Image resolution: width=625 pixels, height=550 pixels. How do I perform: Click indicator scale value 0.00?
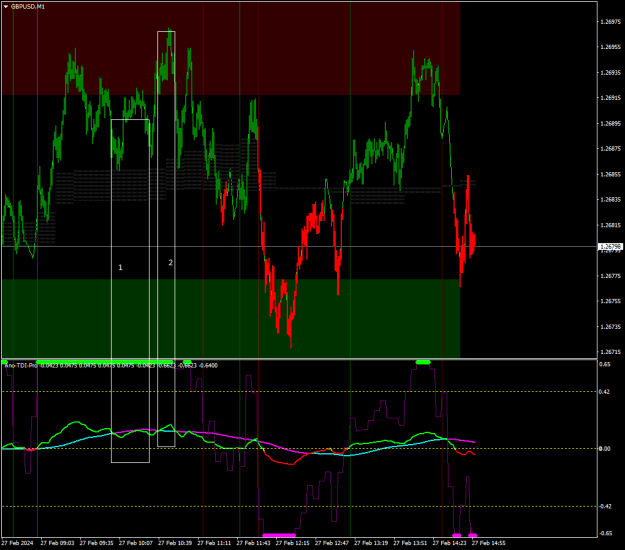click(x=605, y=449)
